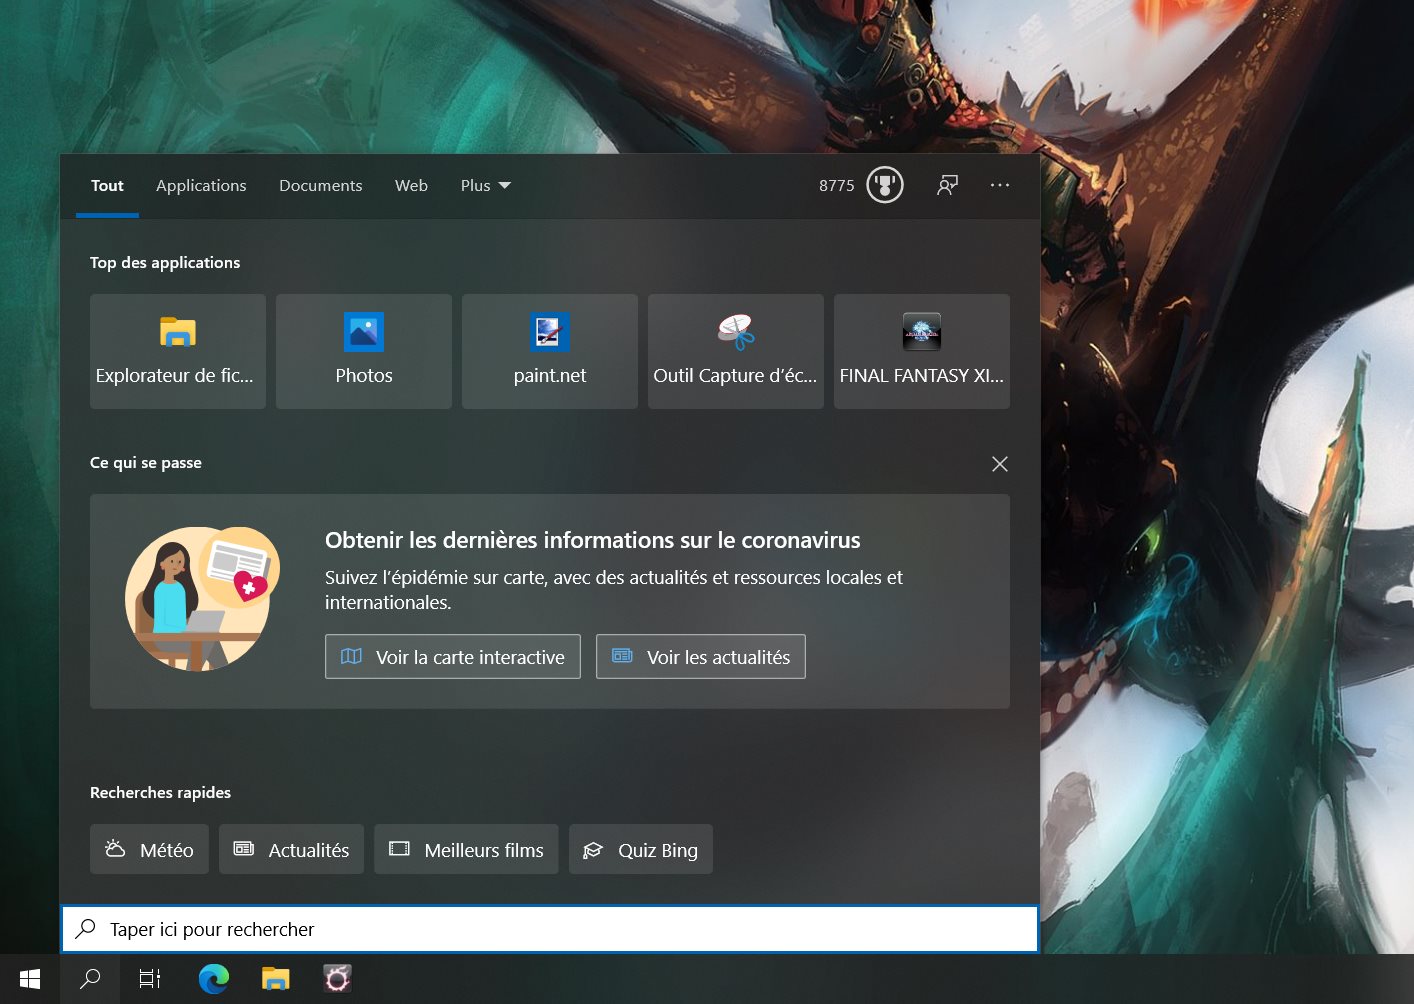Viewport: 1414px width, 1004px height.
Task: Expand the Plus dropdown
Action: [486, 186]
